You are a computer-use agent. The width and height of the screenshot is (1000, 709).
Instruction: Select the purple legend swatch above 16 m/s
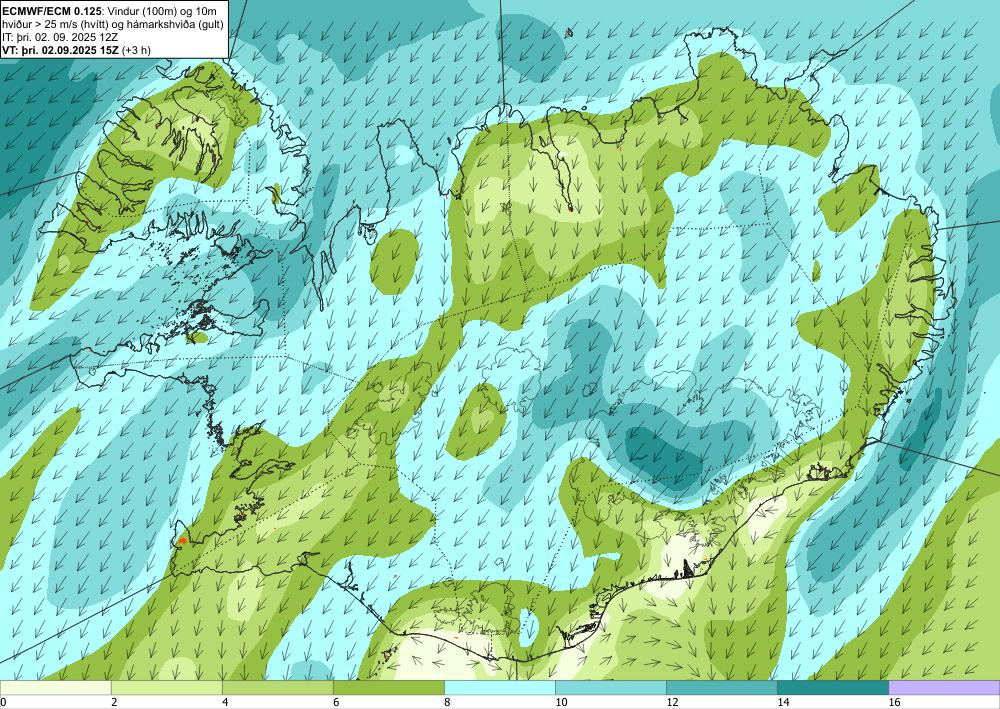(x=945, y=687)
